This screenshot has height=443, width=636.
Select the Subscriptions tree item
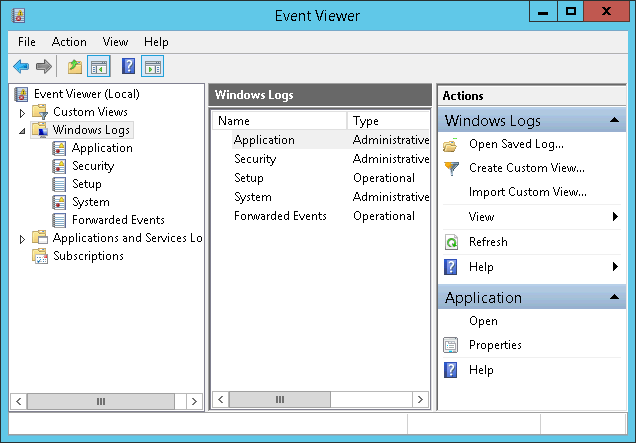88,256
